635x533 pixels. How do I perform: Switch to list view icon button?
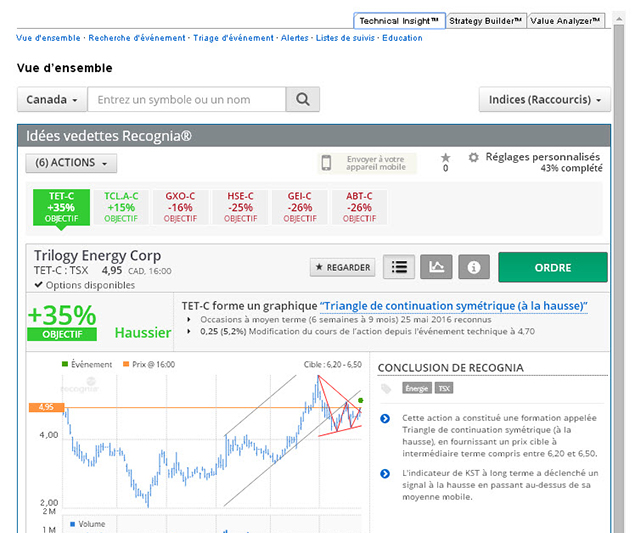pyautogui.click(x=399, y=267)
